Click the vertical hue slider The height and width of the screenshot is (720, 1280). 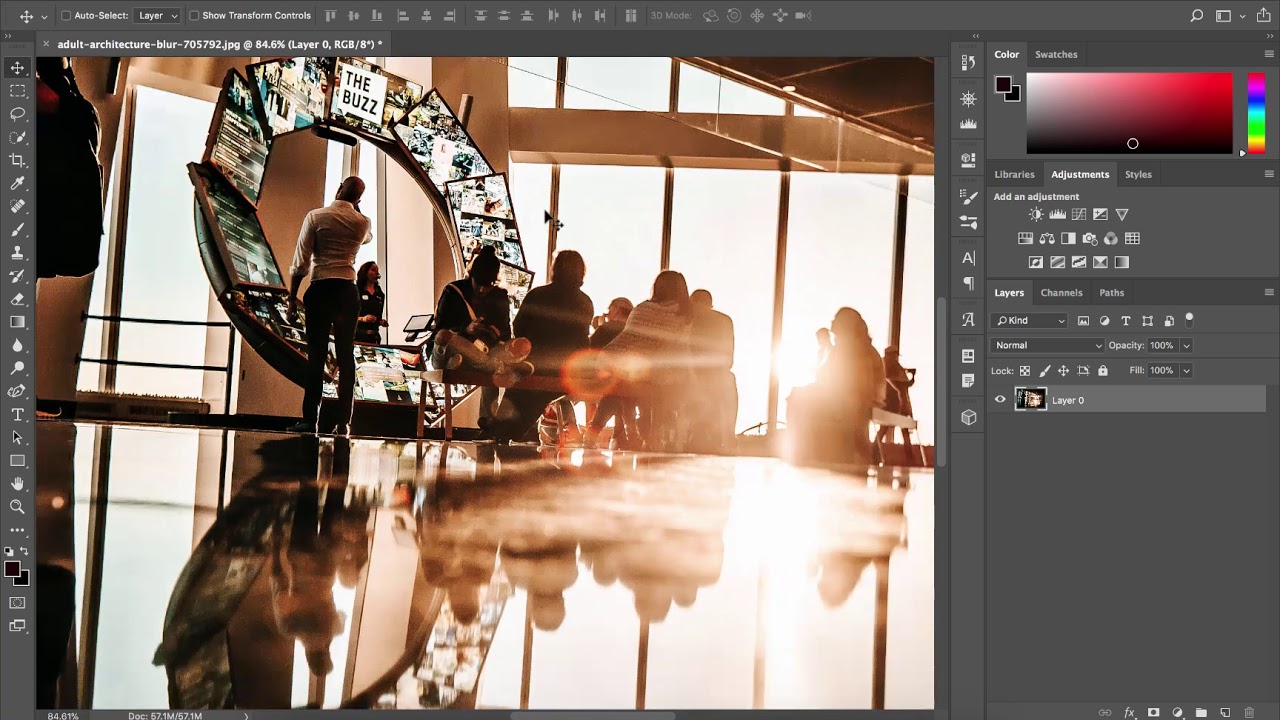click(1255, 113)
